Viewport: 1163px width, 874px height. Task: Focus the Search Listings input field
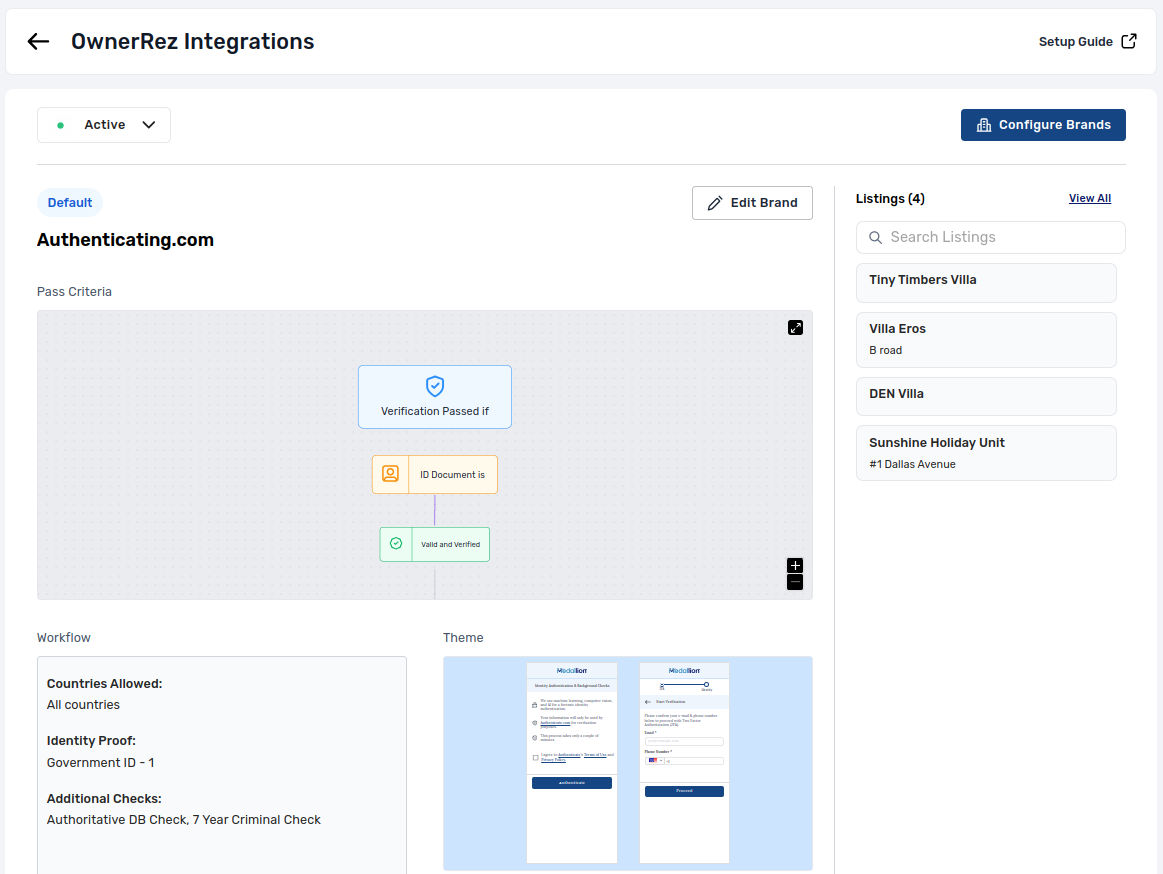(x=1000, y=237)
